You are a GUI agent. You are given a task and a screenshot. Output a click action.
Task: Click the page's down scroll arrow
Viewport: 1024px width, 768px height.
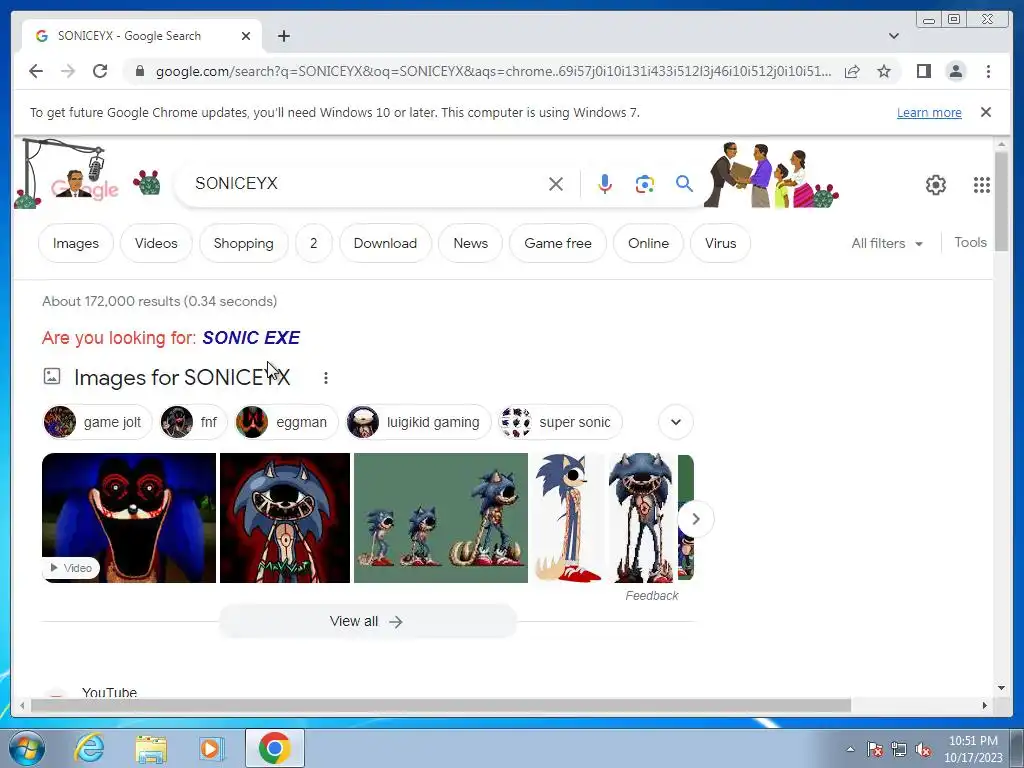point(1002,688)
